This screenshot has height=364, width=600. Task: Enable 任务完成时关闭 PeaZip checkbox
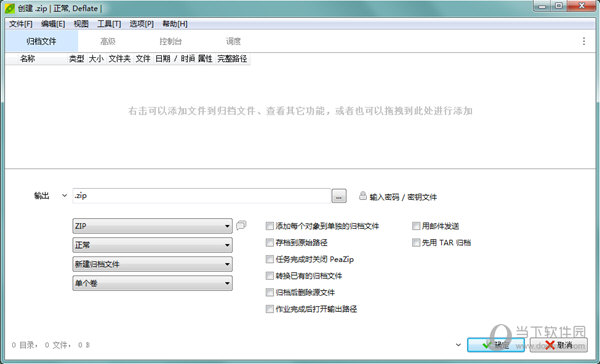[270, 259]
